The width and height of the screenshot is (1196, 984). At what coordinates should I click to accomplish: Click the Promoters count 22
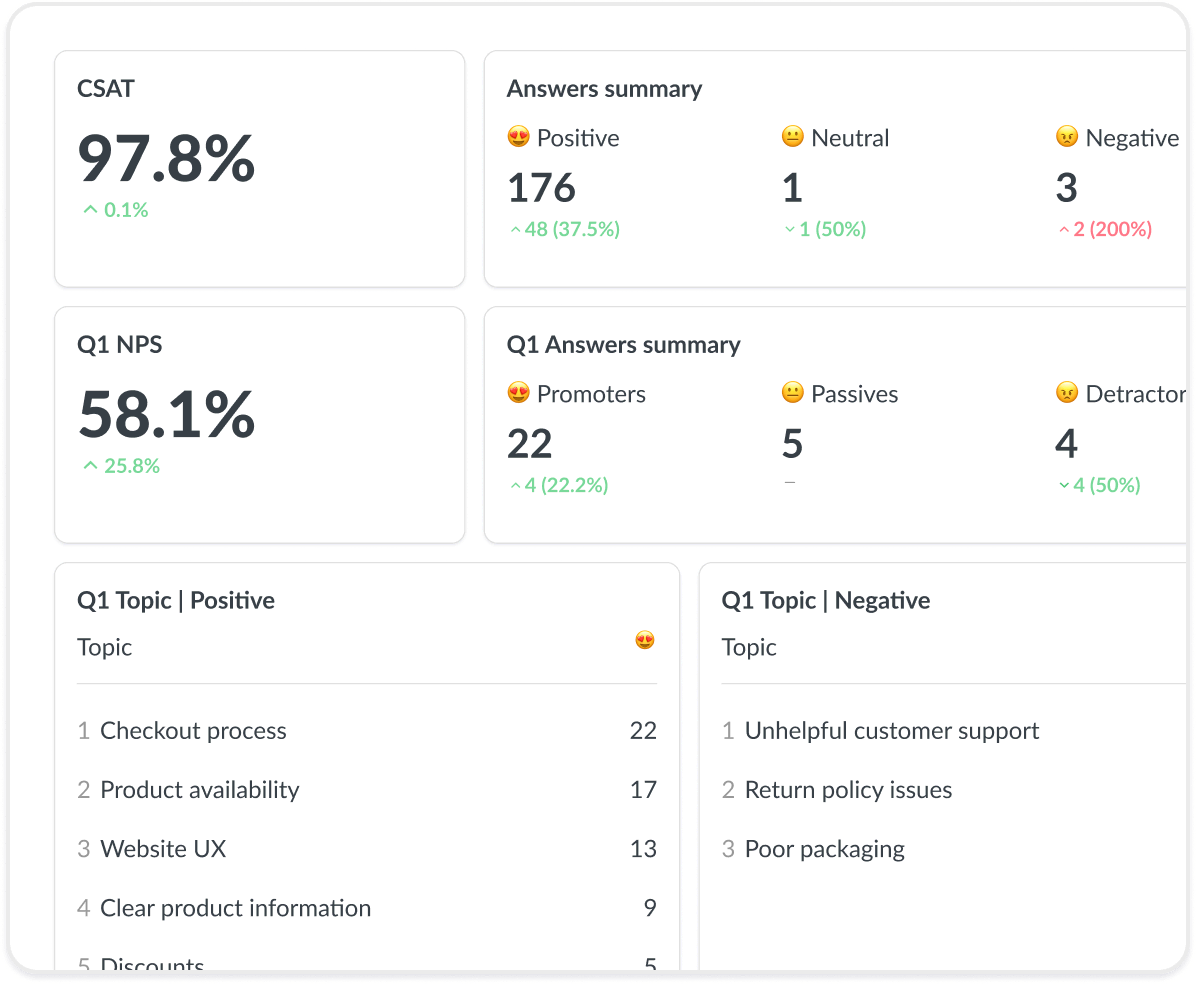pos(529,444)
